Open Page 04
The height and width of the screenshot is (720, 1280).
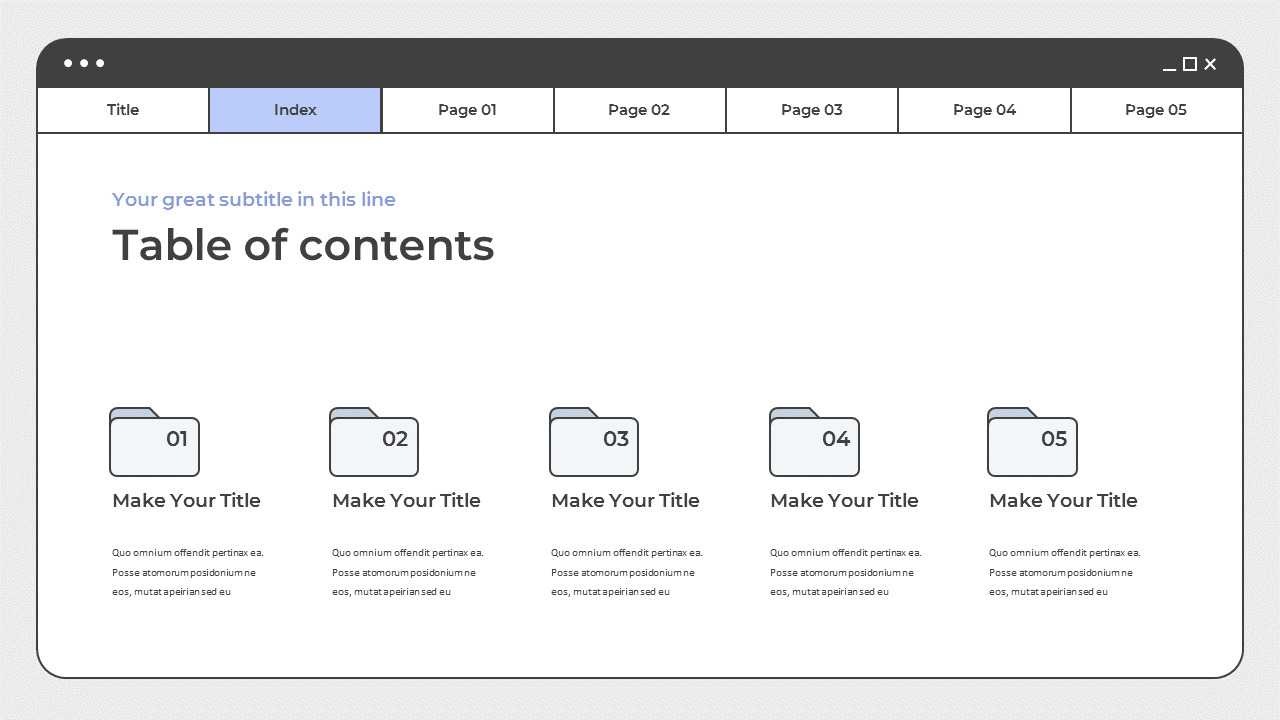pyautogui.click(x=984, y=110)
